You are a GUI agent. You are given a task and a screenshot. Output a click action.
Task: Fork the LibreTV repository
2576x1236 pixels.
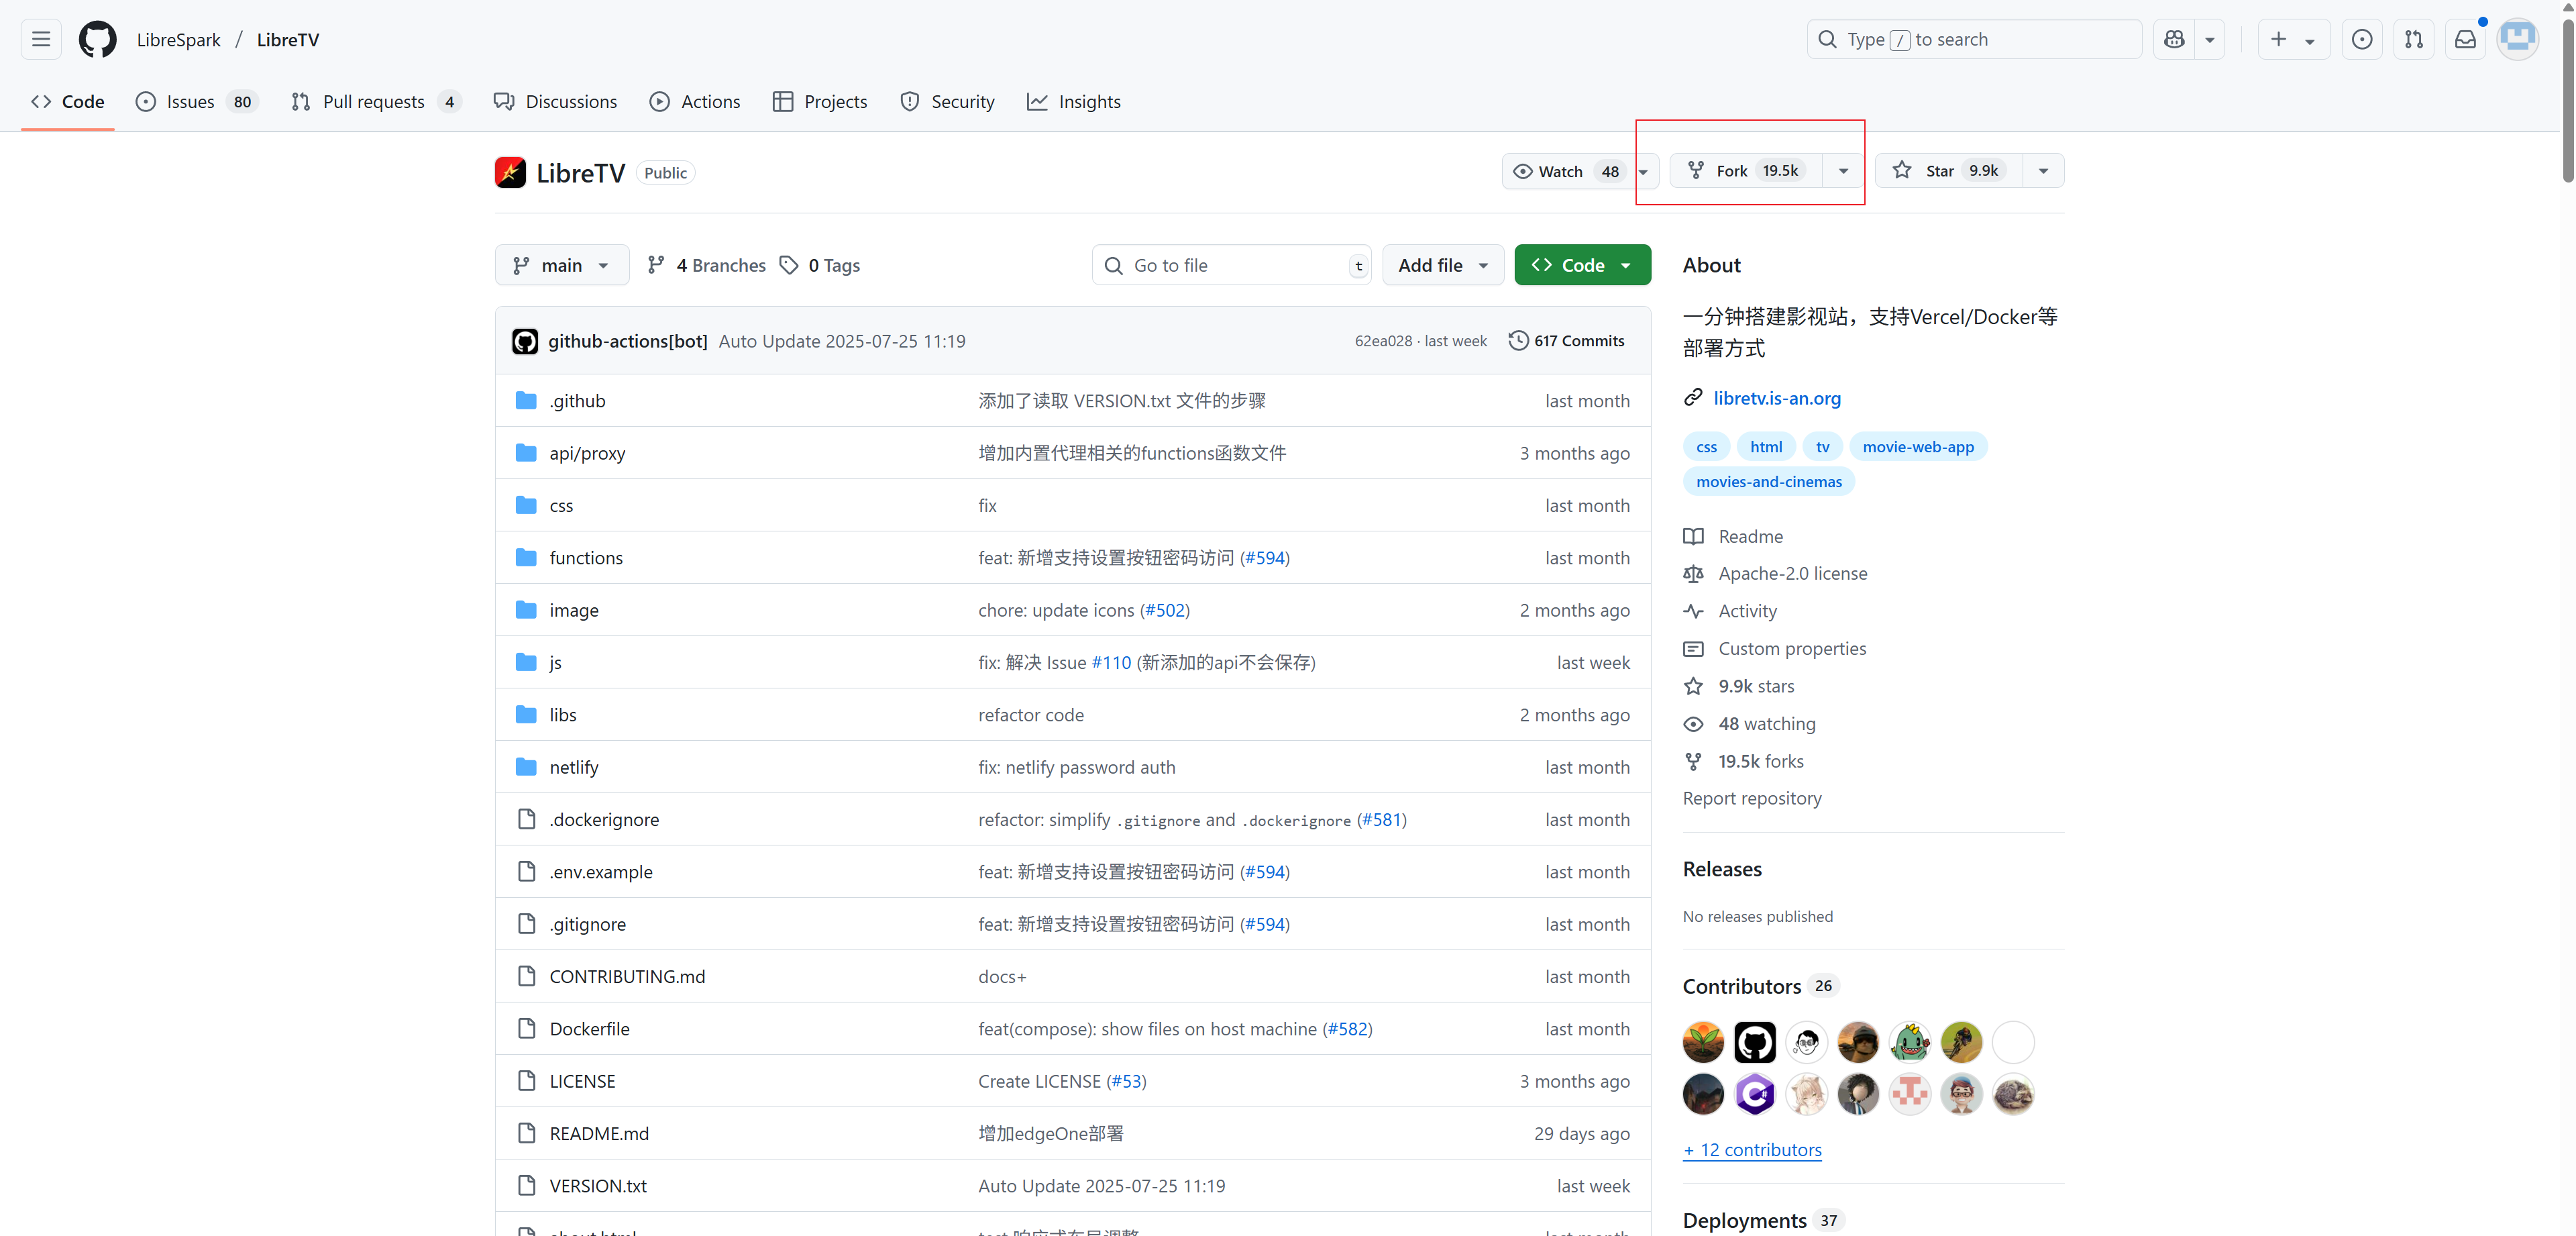pos(1747,171)
